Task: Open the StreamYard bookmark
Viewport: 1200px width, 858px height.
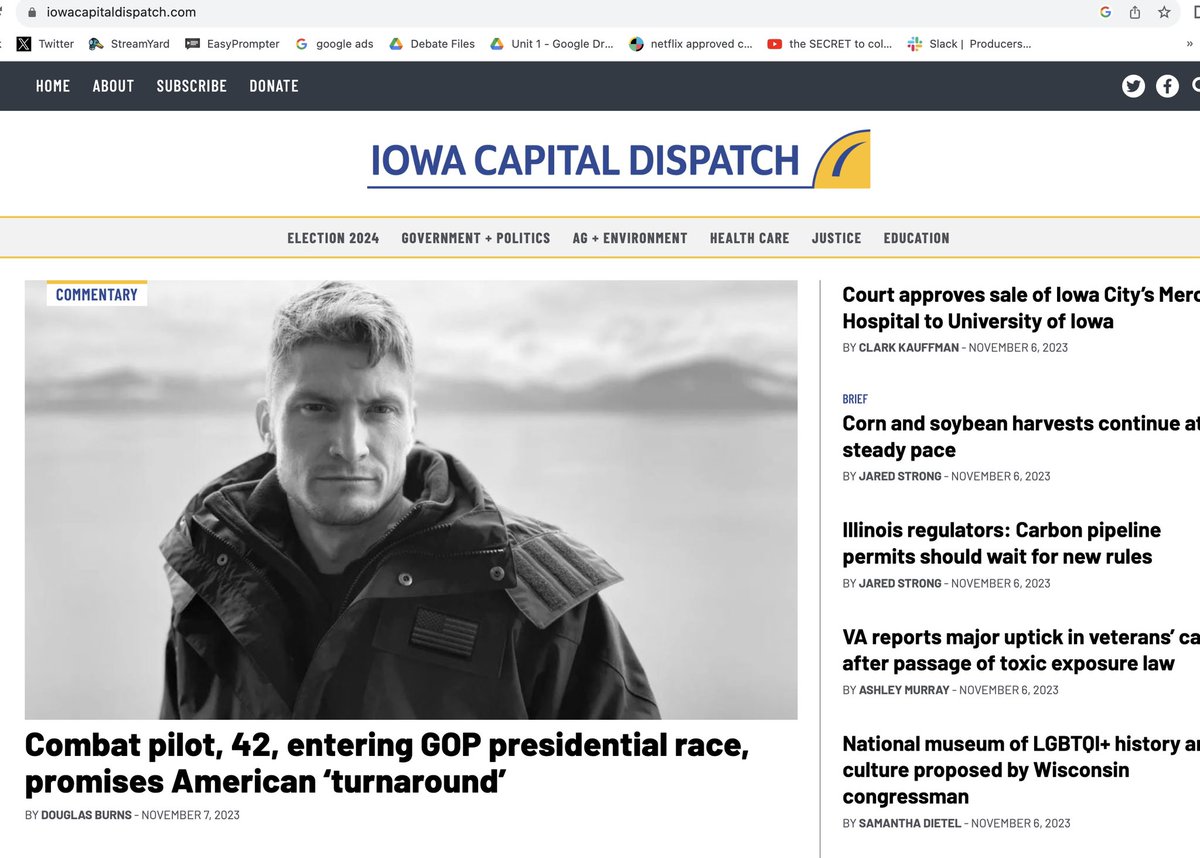Action: click(x=129, y=44)
